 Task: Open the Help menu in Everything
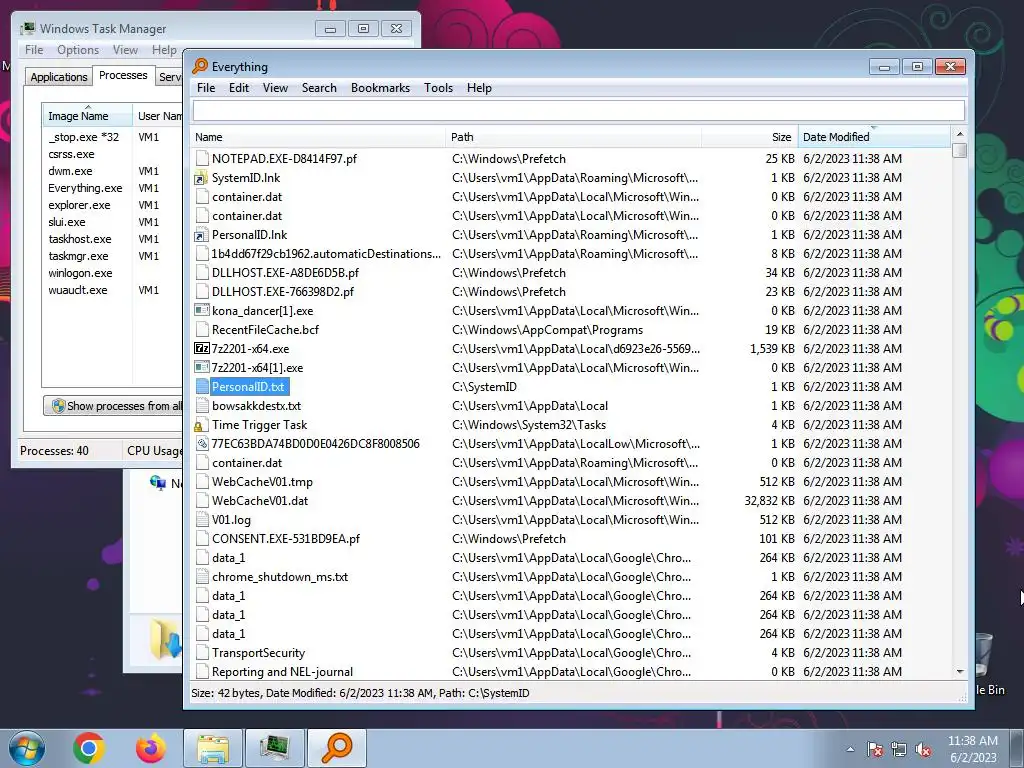coord(479,88)
